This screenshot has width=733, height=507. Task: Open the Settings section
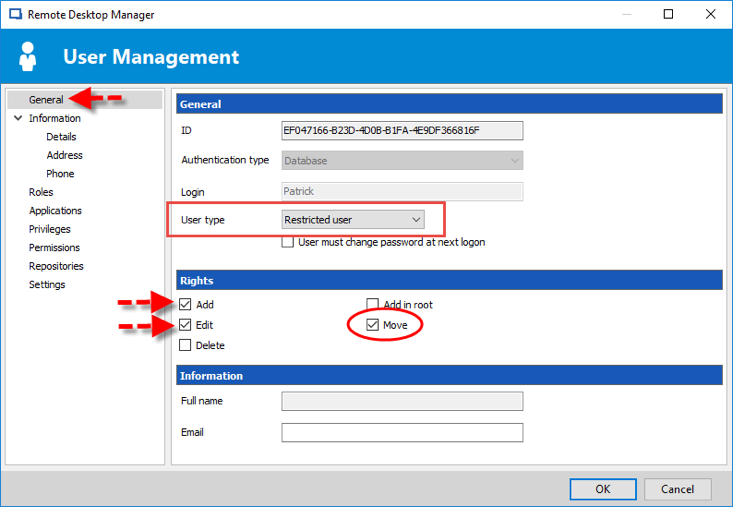(47, 285)
